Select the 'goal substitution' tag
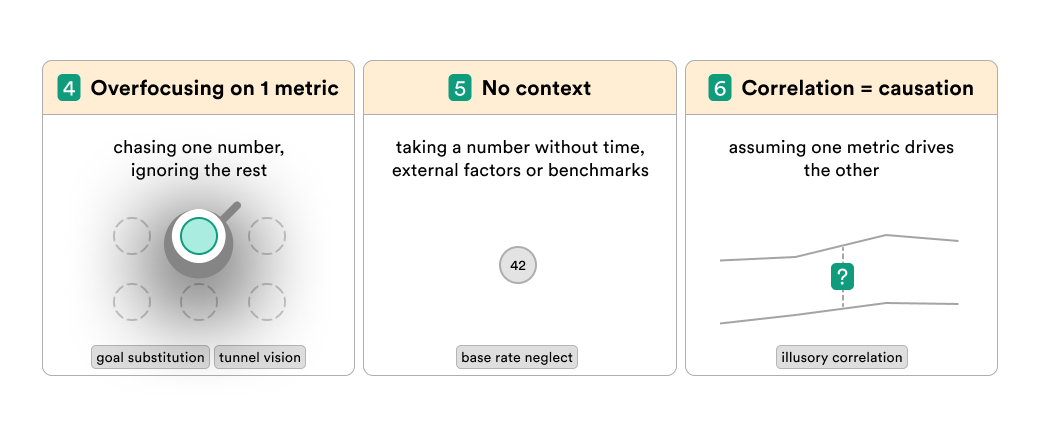Viewport: 1039px width, 435px height. click(x=150, y=357)
